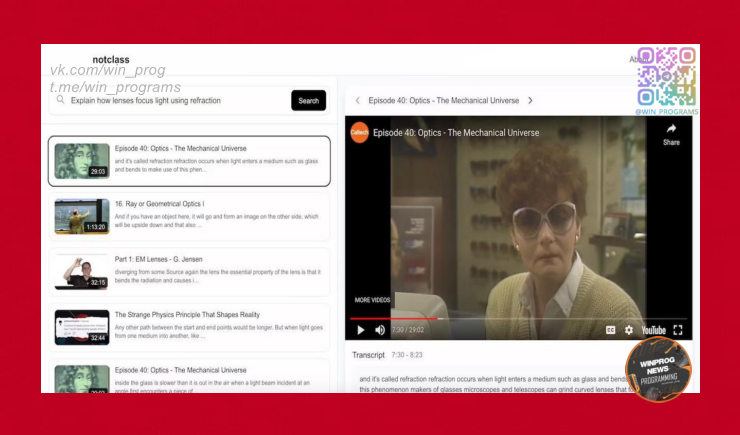The height and width of the screenshot is (435, 740).
Task: Play the Episode 40 video
Action: tap(361, 330)
